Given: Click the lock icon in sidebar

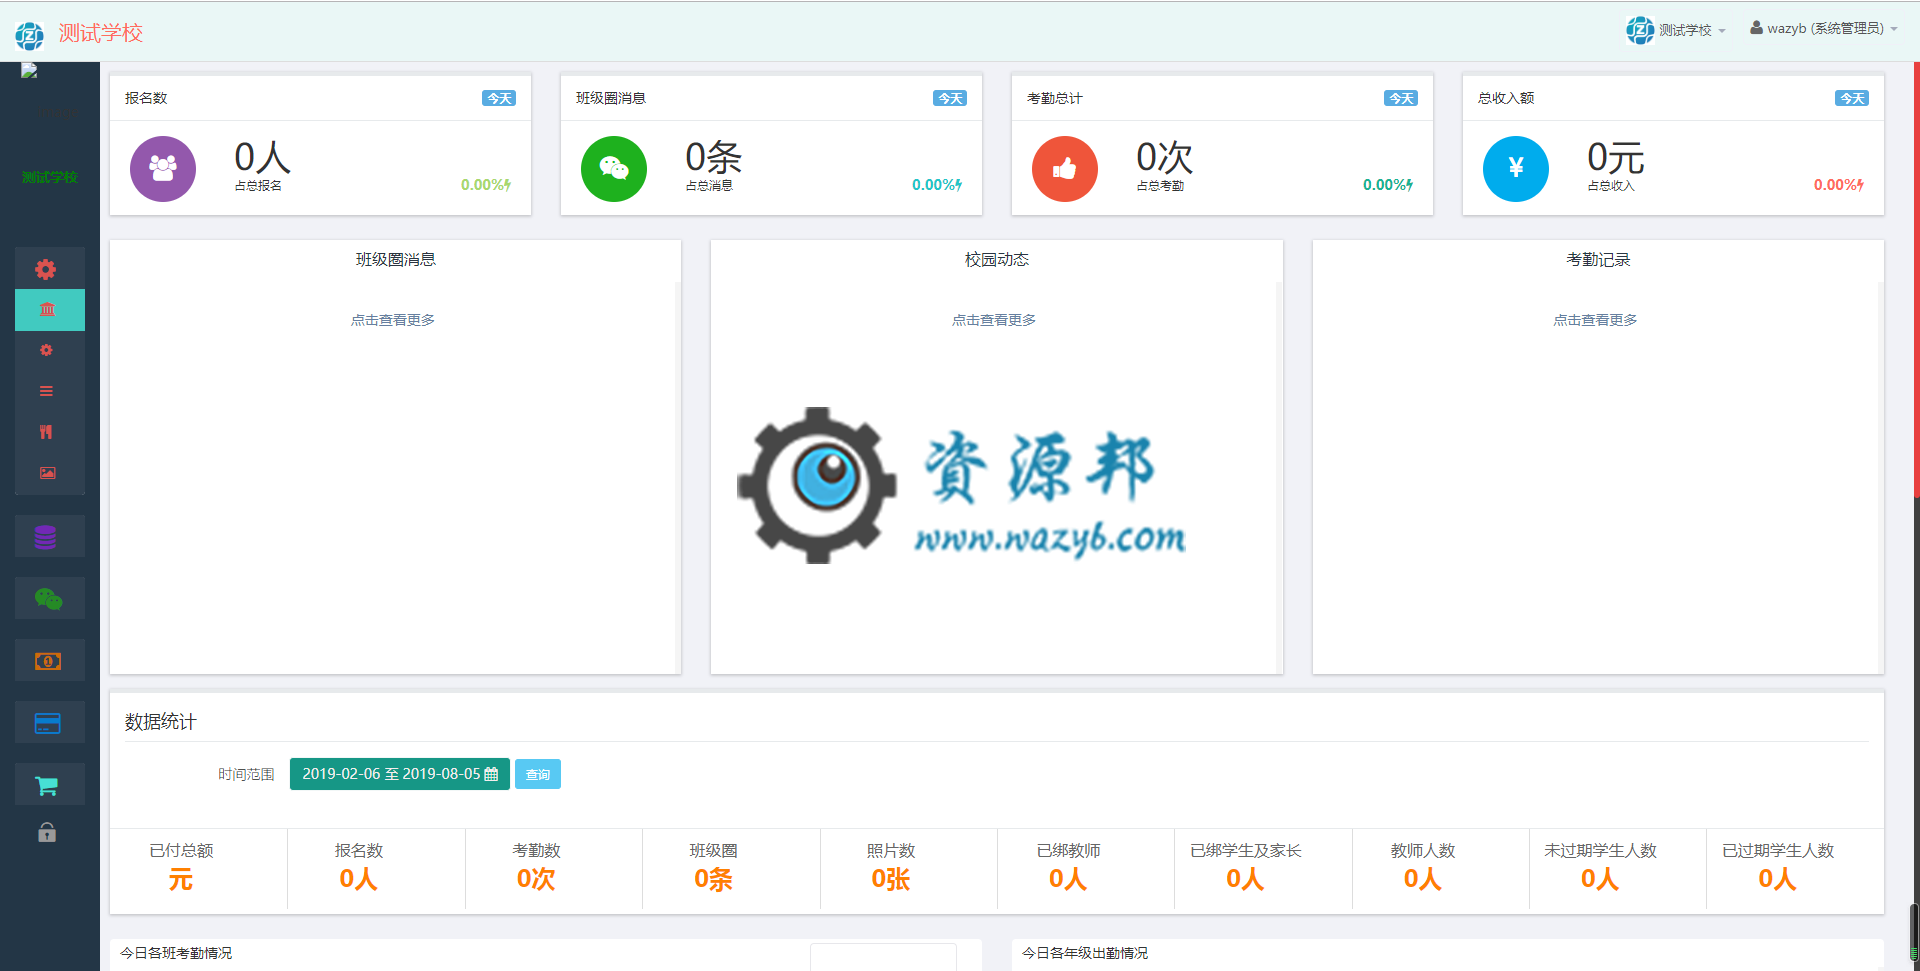Looking at the screenshot, I should click(x=47, y=832).
